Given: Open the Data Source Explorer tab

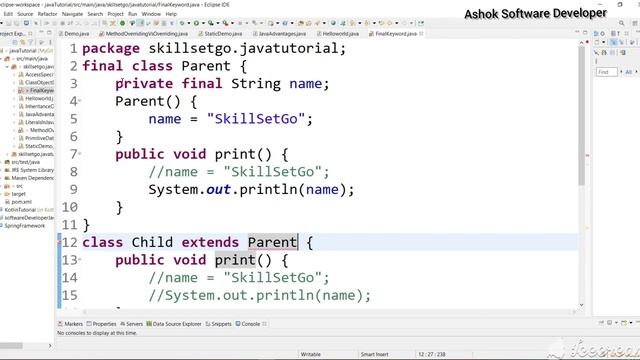Looking at the screenshot, I should pyautogui.click(x=174, y=324).
